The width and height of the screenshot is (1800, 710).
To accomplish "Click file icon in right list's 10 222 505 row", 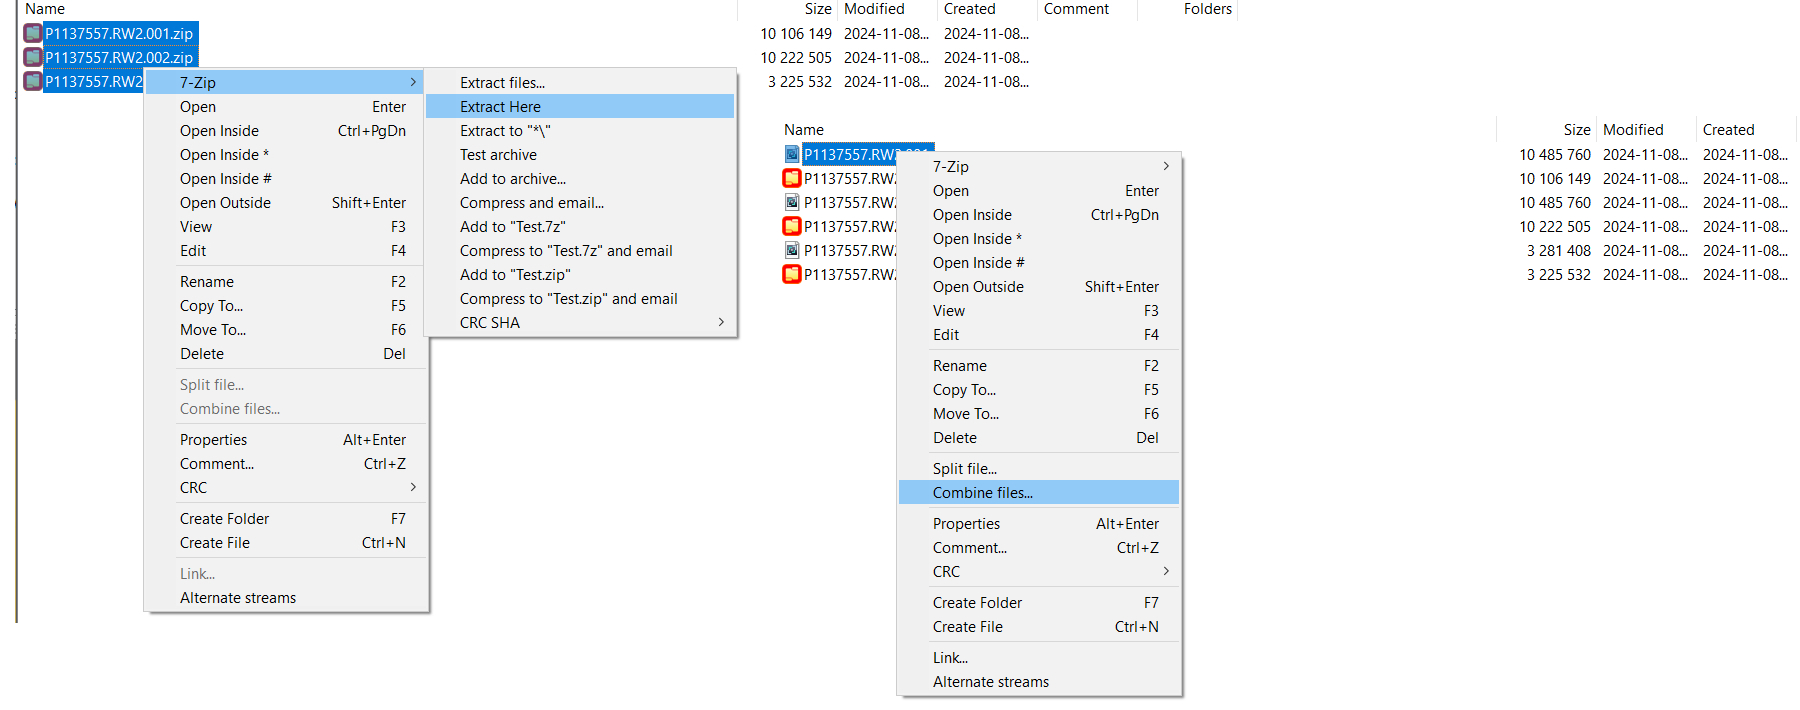I will click(792, 226).
